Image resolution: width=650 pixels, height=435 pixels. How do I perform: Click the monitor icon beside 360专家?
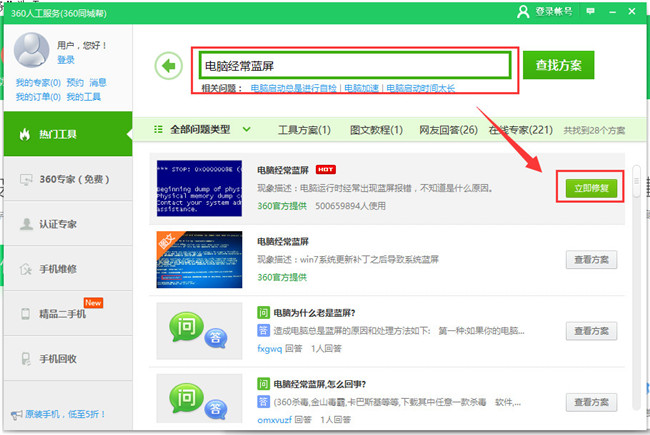point(26,180)
